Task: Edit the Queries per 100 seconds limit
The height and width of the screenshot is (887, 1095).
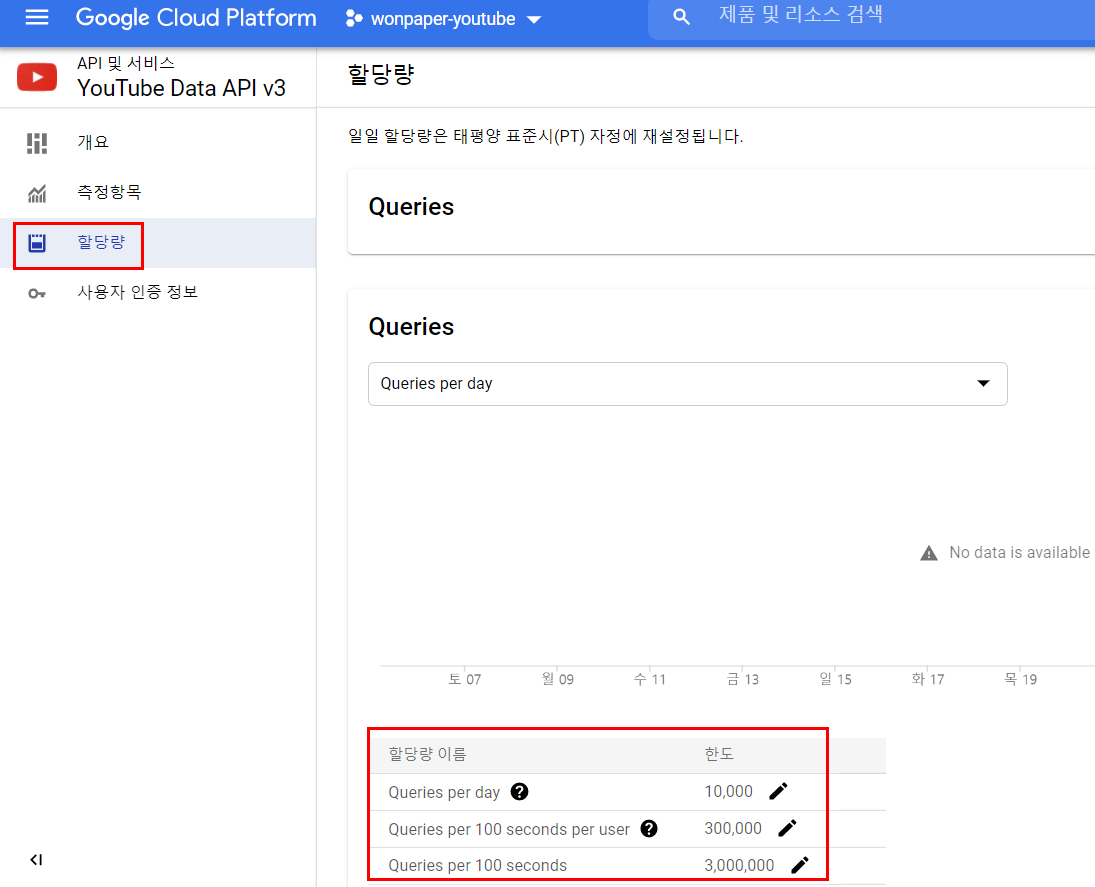Action: [x=800, y=865]
